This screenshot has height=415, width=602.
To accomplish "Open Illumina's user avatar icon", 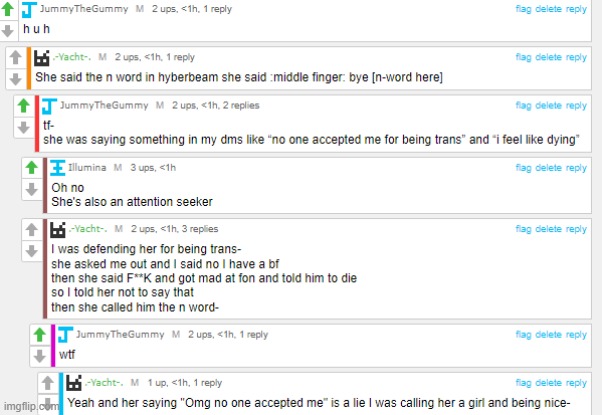I will tap(58, 168).
